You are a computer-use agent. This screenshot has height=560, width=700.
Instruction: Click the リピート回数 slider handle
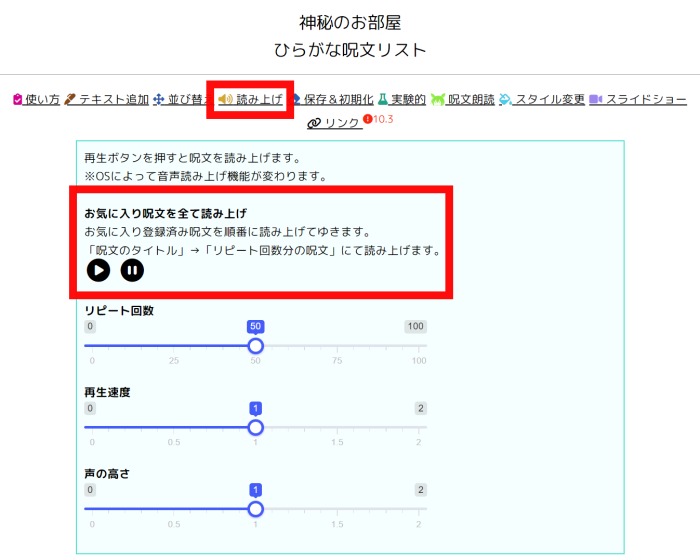pos(255,345)
